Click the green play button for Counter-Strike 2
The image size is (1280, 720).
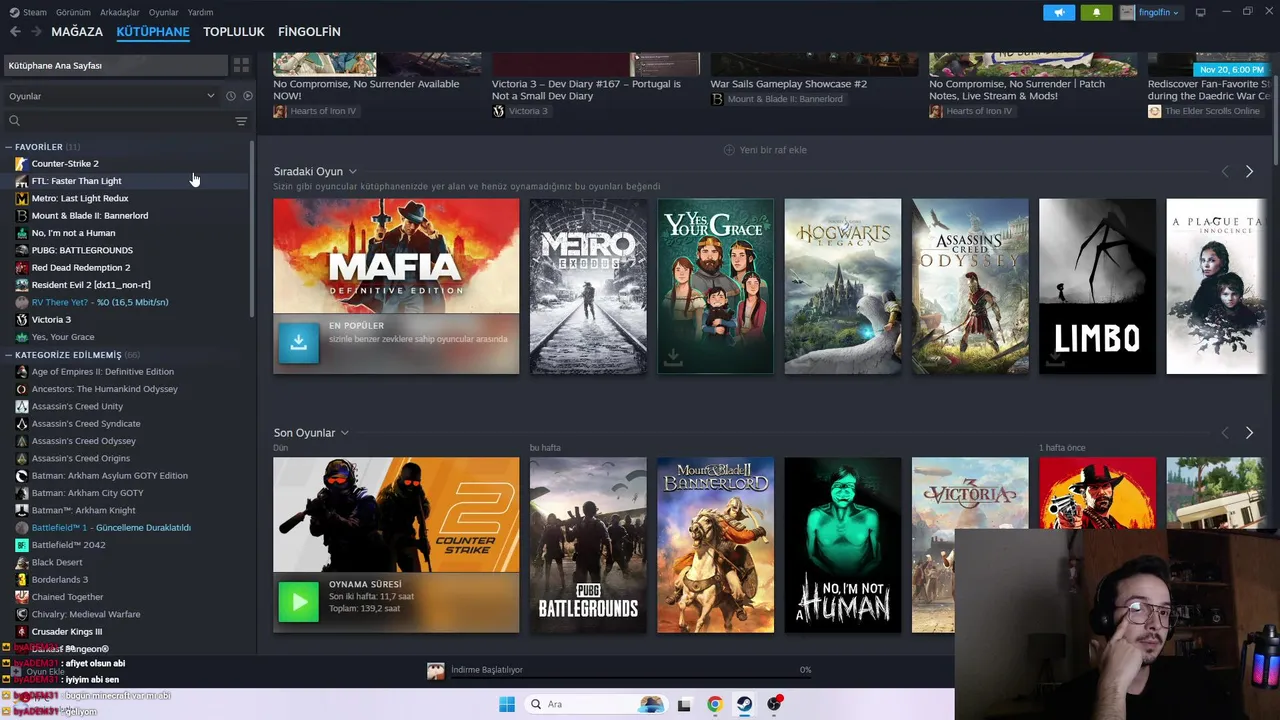(x=298, y=602)
